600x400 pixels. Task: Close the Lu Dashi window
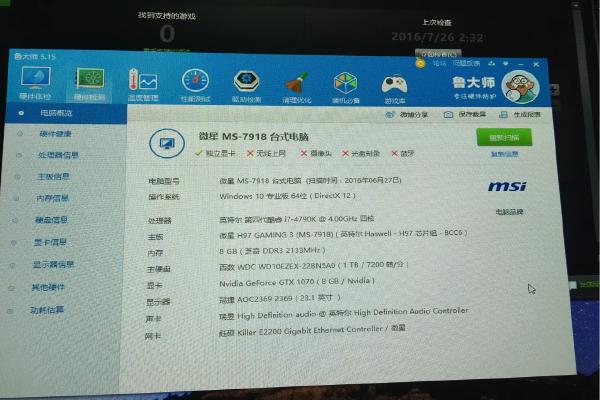[x=536, y=64]
